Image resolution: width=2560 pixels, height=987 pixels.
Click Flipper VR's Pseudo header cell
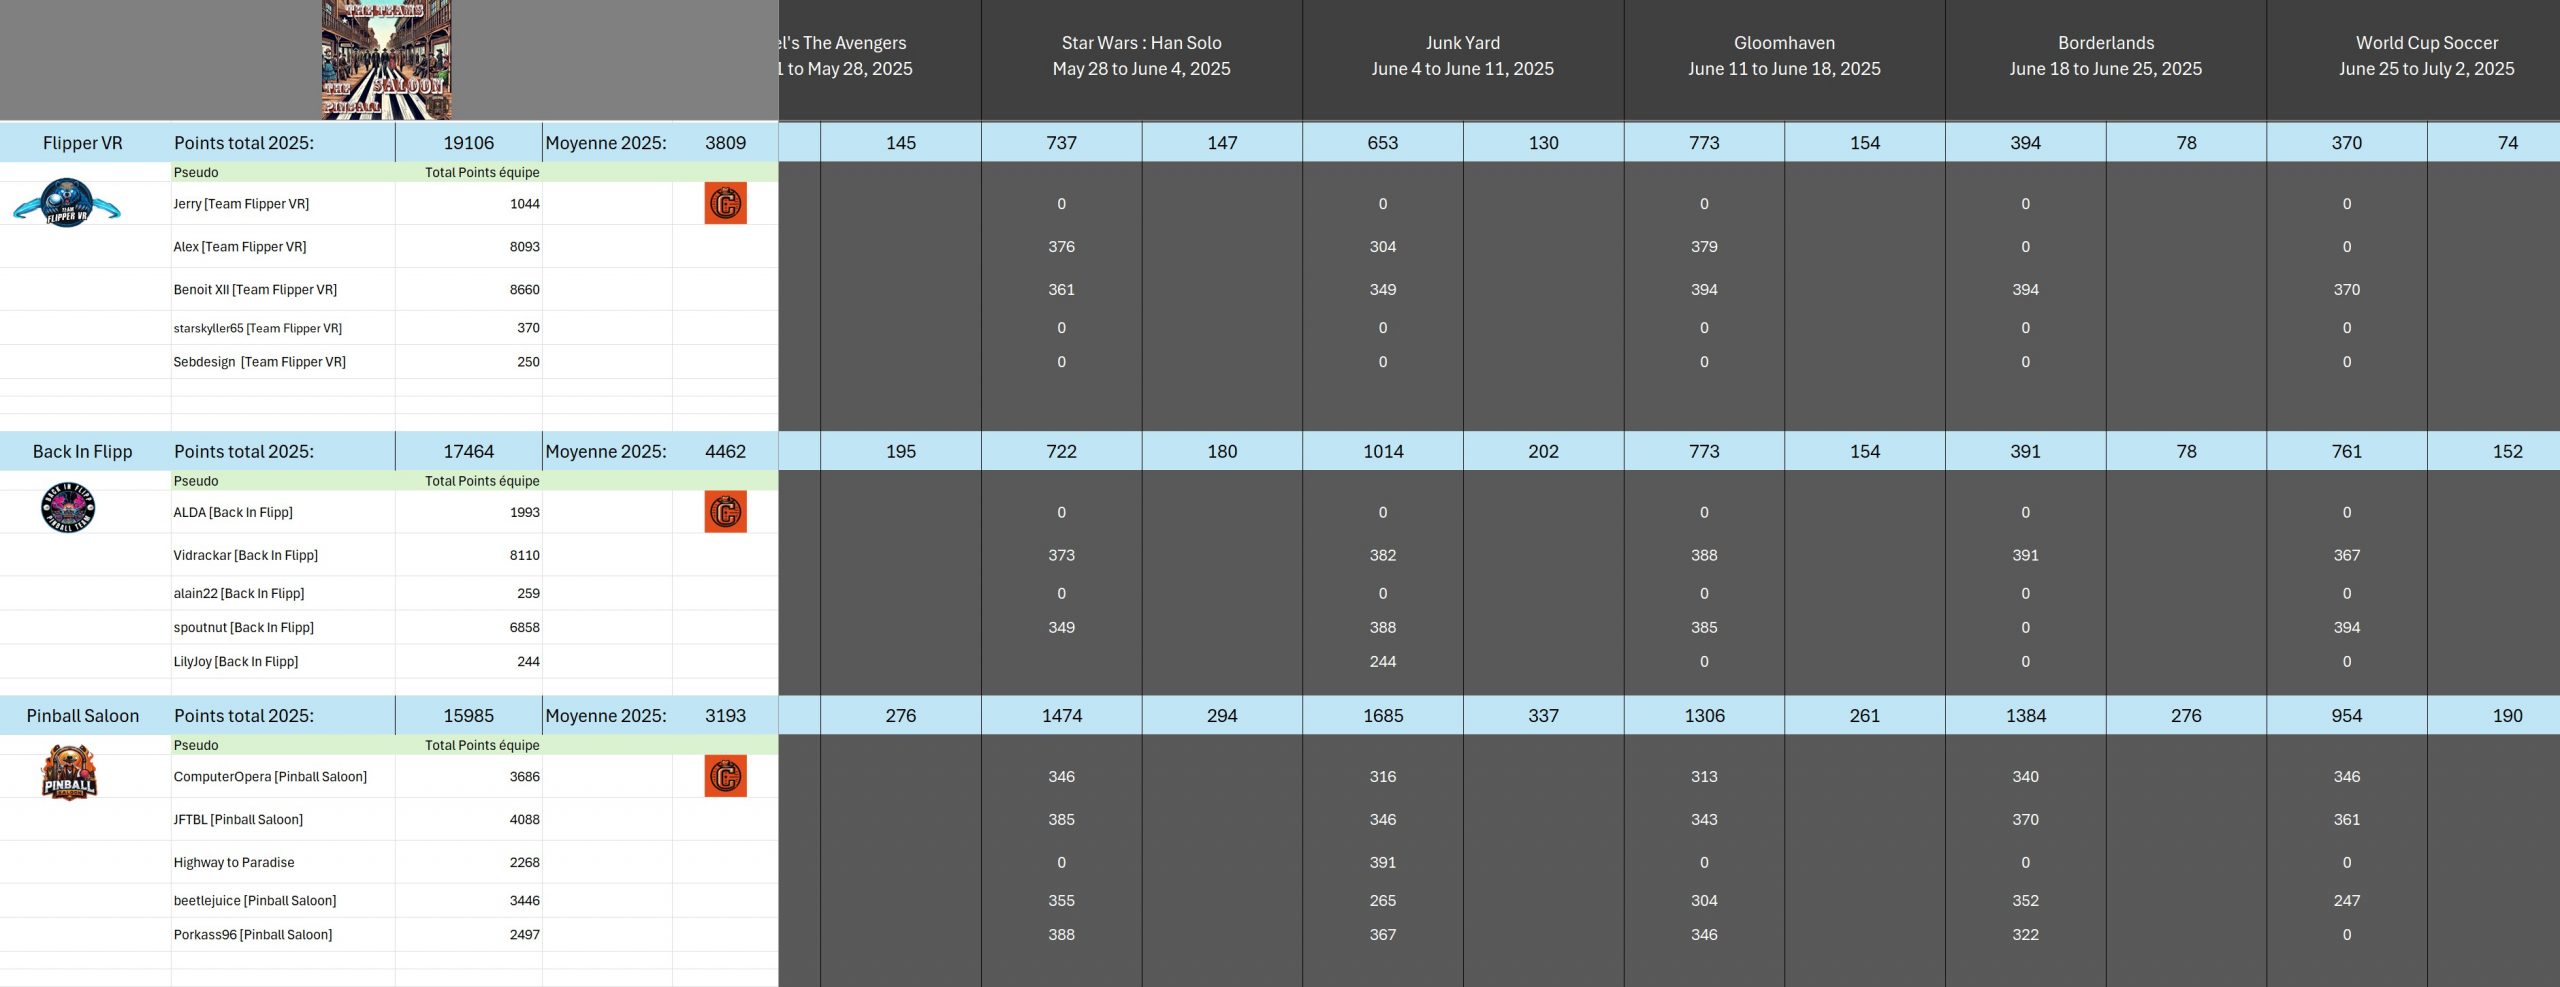[x=196, y=172]
